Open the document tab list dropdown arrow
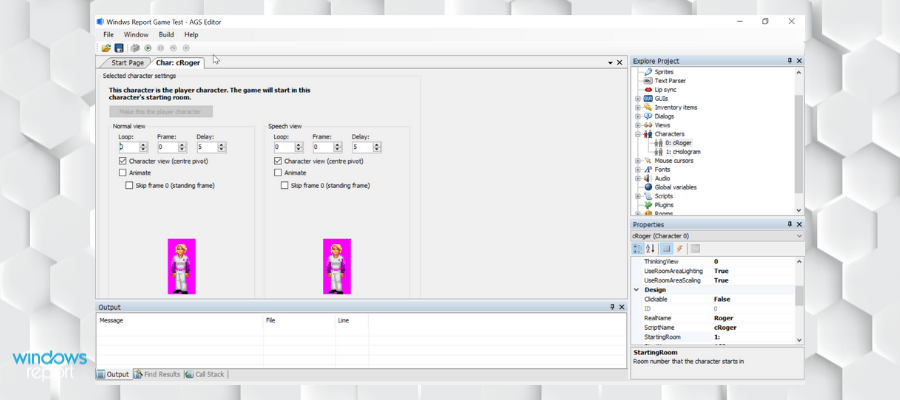This screenshot has width=900, height=400. point(610,63)
